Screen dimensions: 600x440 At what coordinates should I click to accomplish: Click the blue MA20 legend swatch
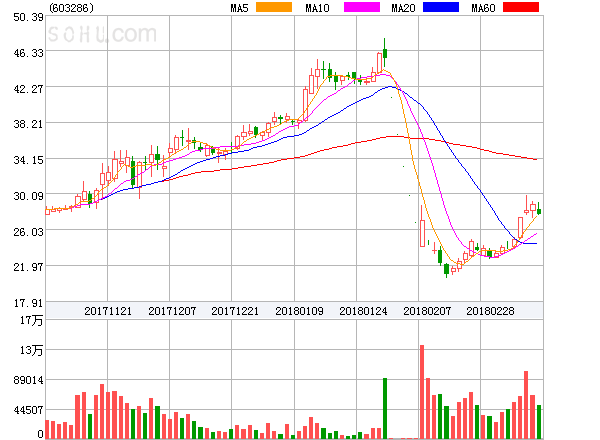point(441,7)
